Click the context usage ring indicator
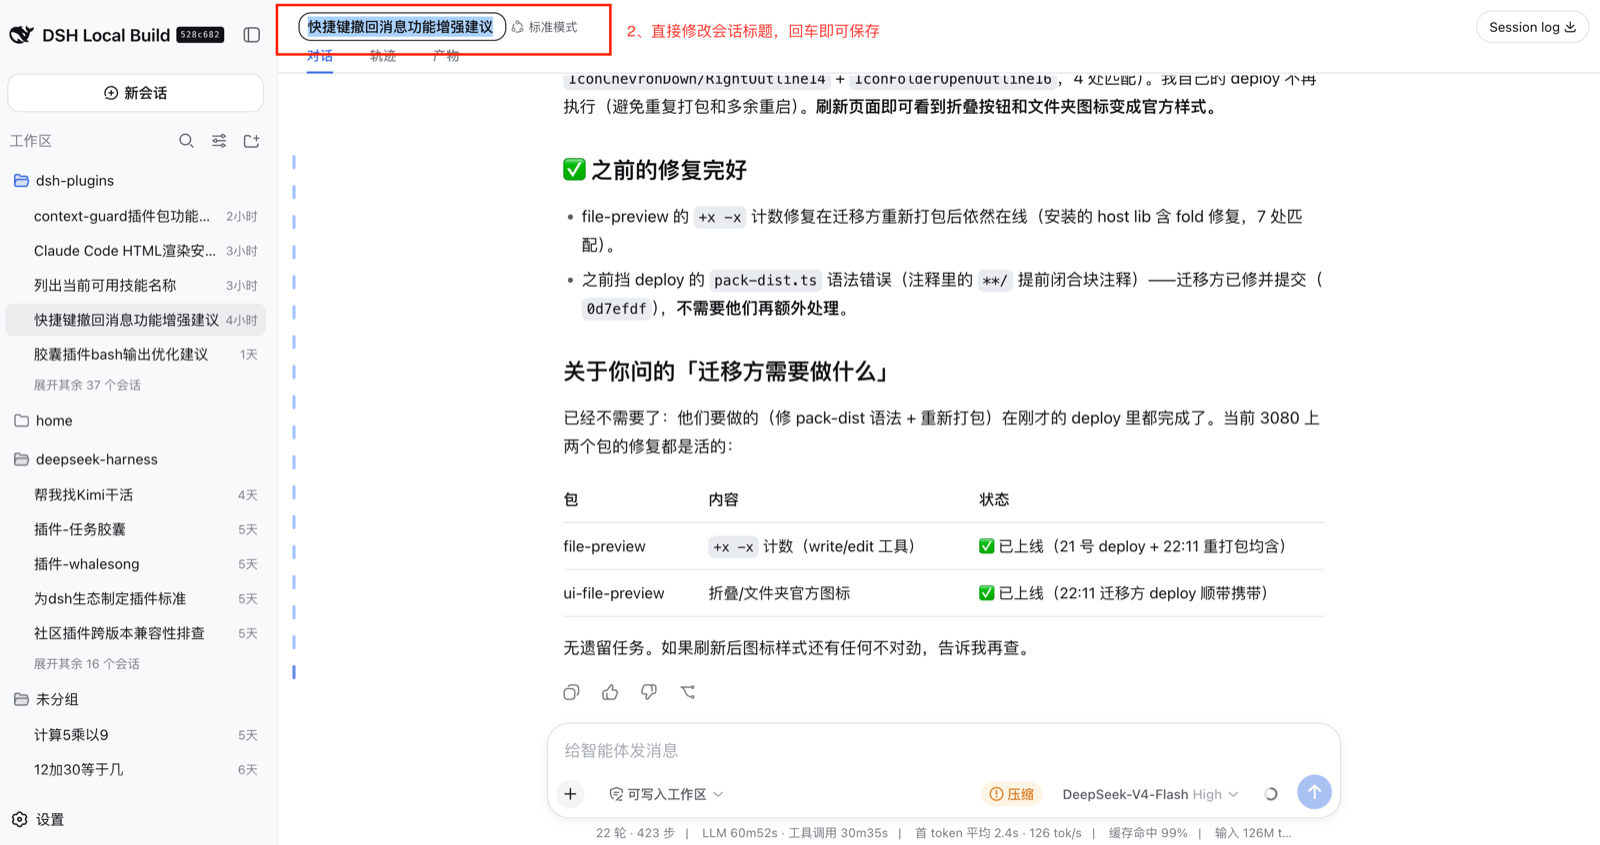The image size is (1600, 845). coord(1271,794)
